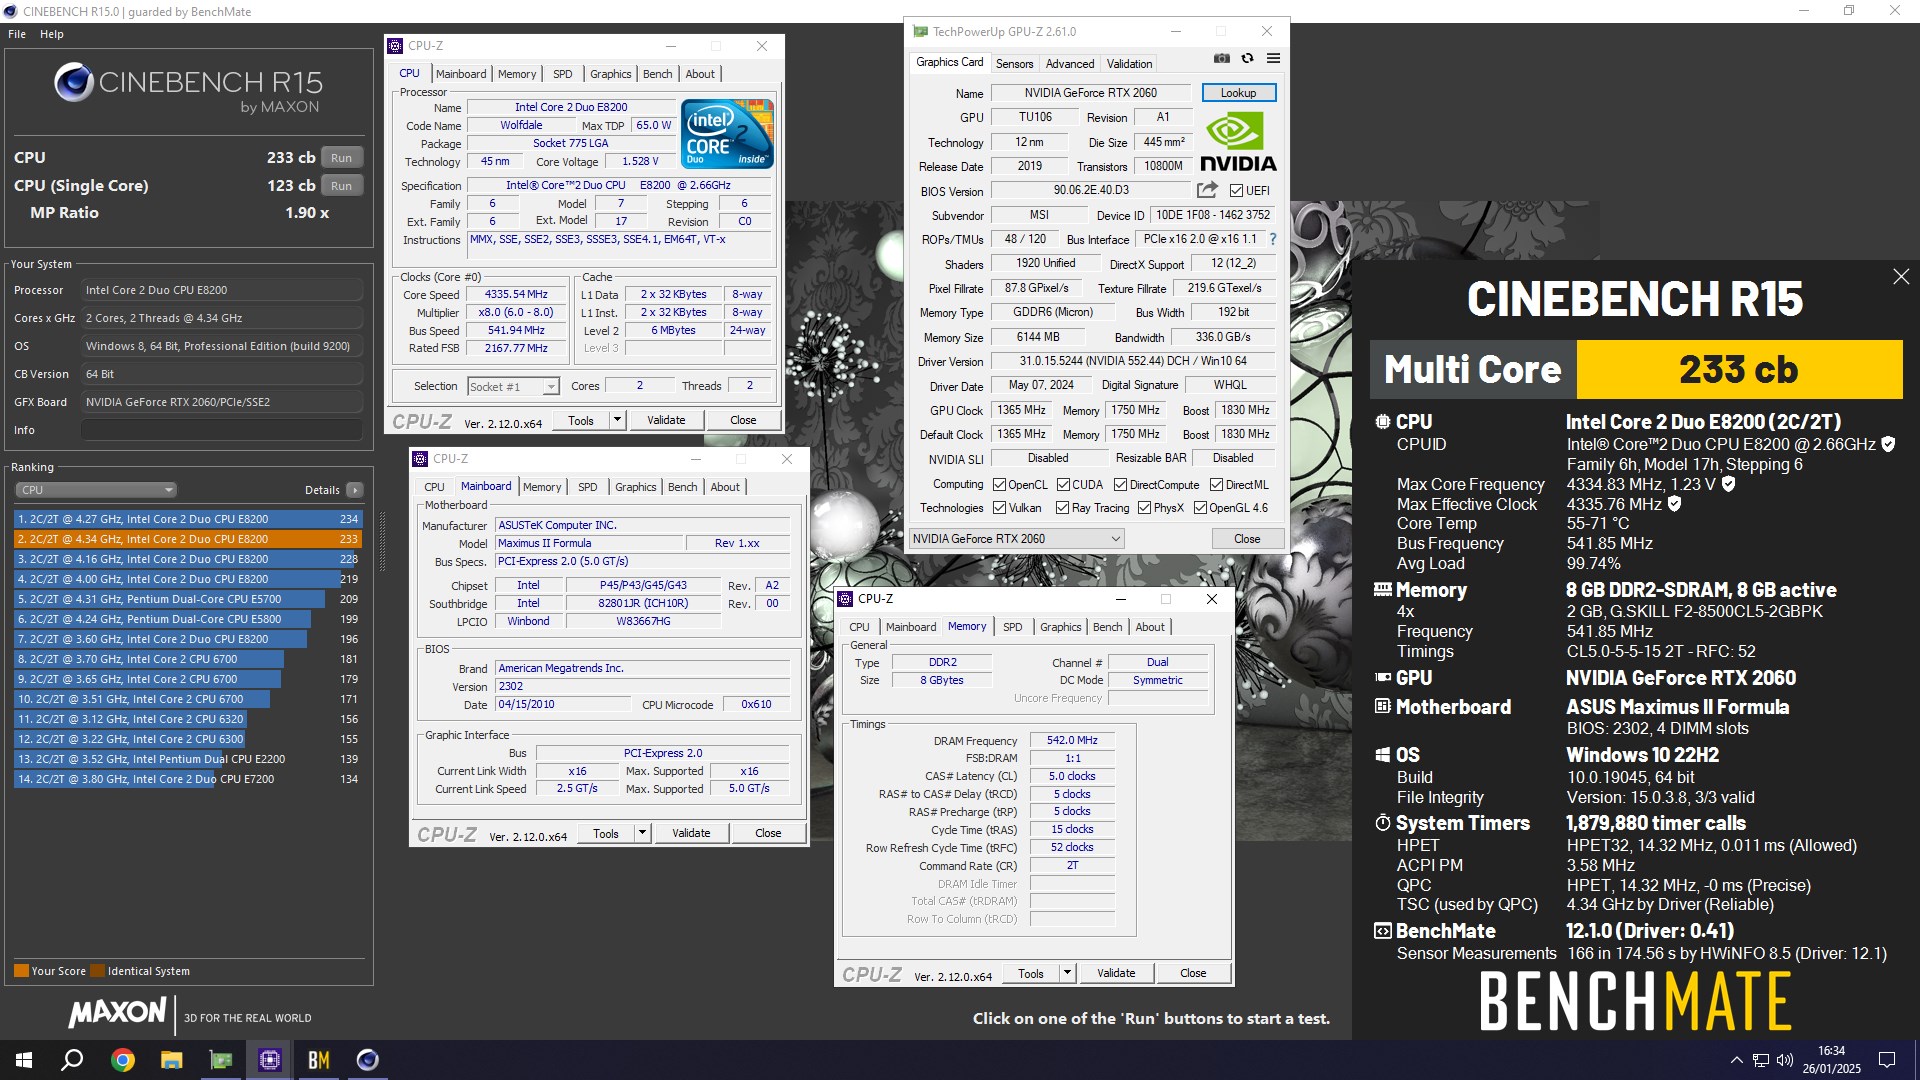The width and height of the screenshot is (1920, 1080).
Task: Open Cinebench taskbar icon
Action: tap(368, 1060)
